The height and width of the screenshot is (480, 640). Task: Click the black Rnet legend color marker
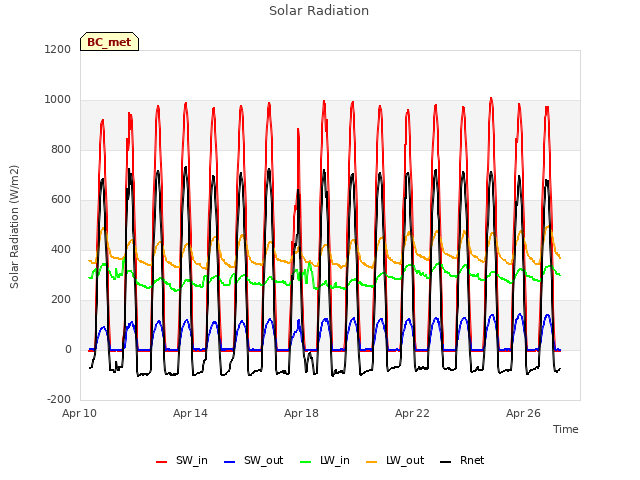(x=446, y=462)
